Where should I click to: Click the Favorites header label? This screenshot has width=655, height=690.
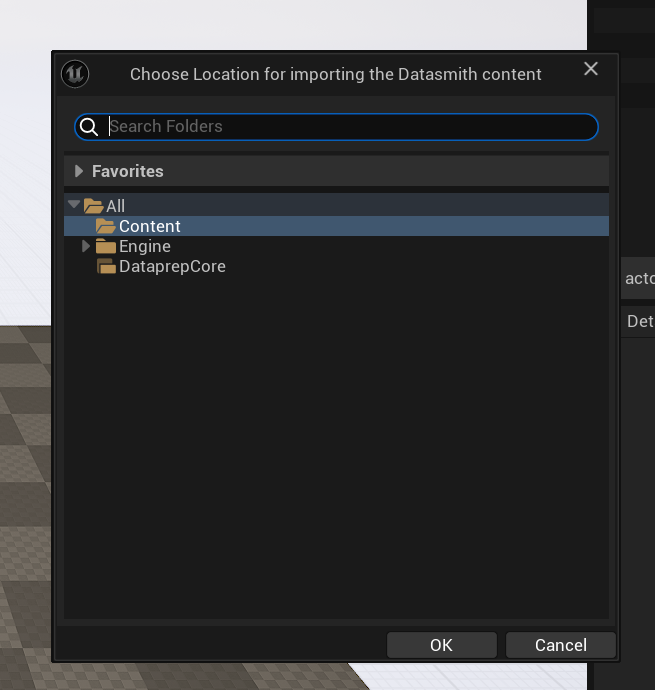pyautogui.click(x=128, y=171)
